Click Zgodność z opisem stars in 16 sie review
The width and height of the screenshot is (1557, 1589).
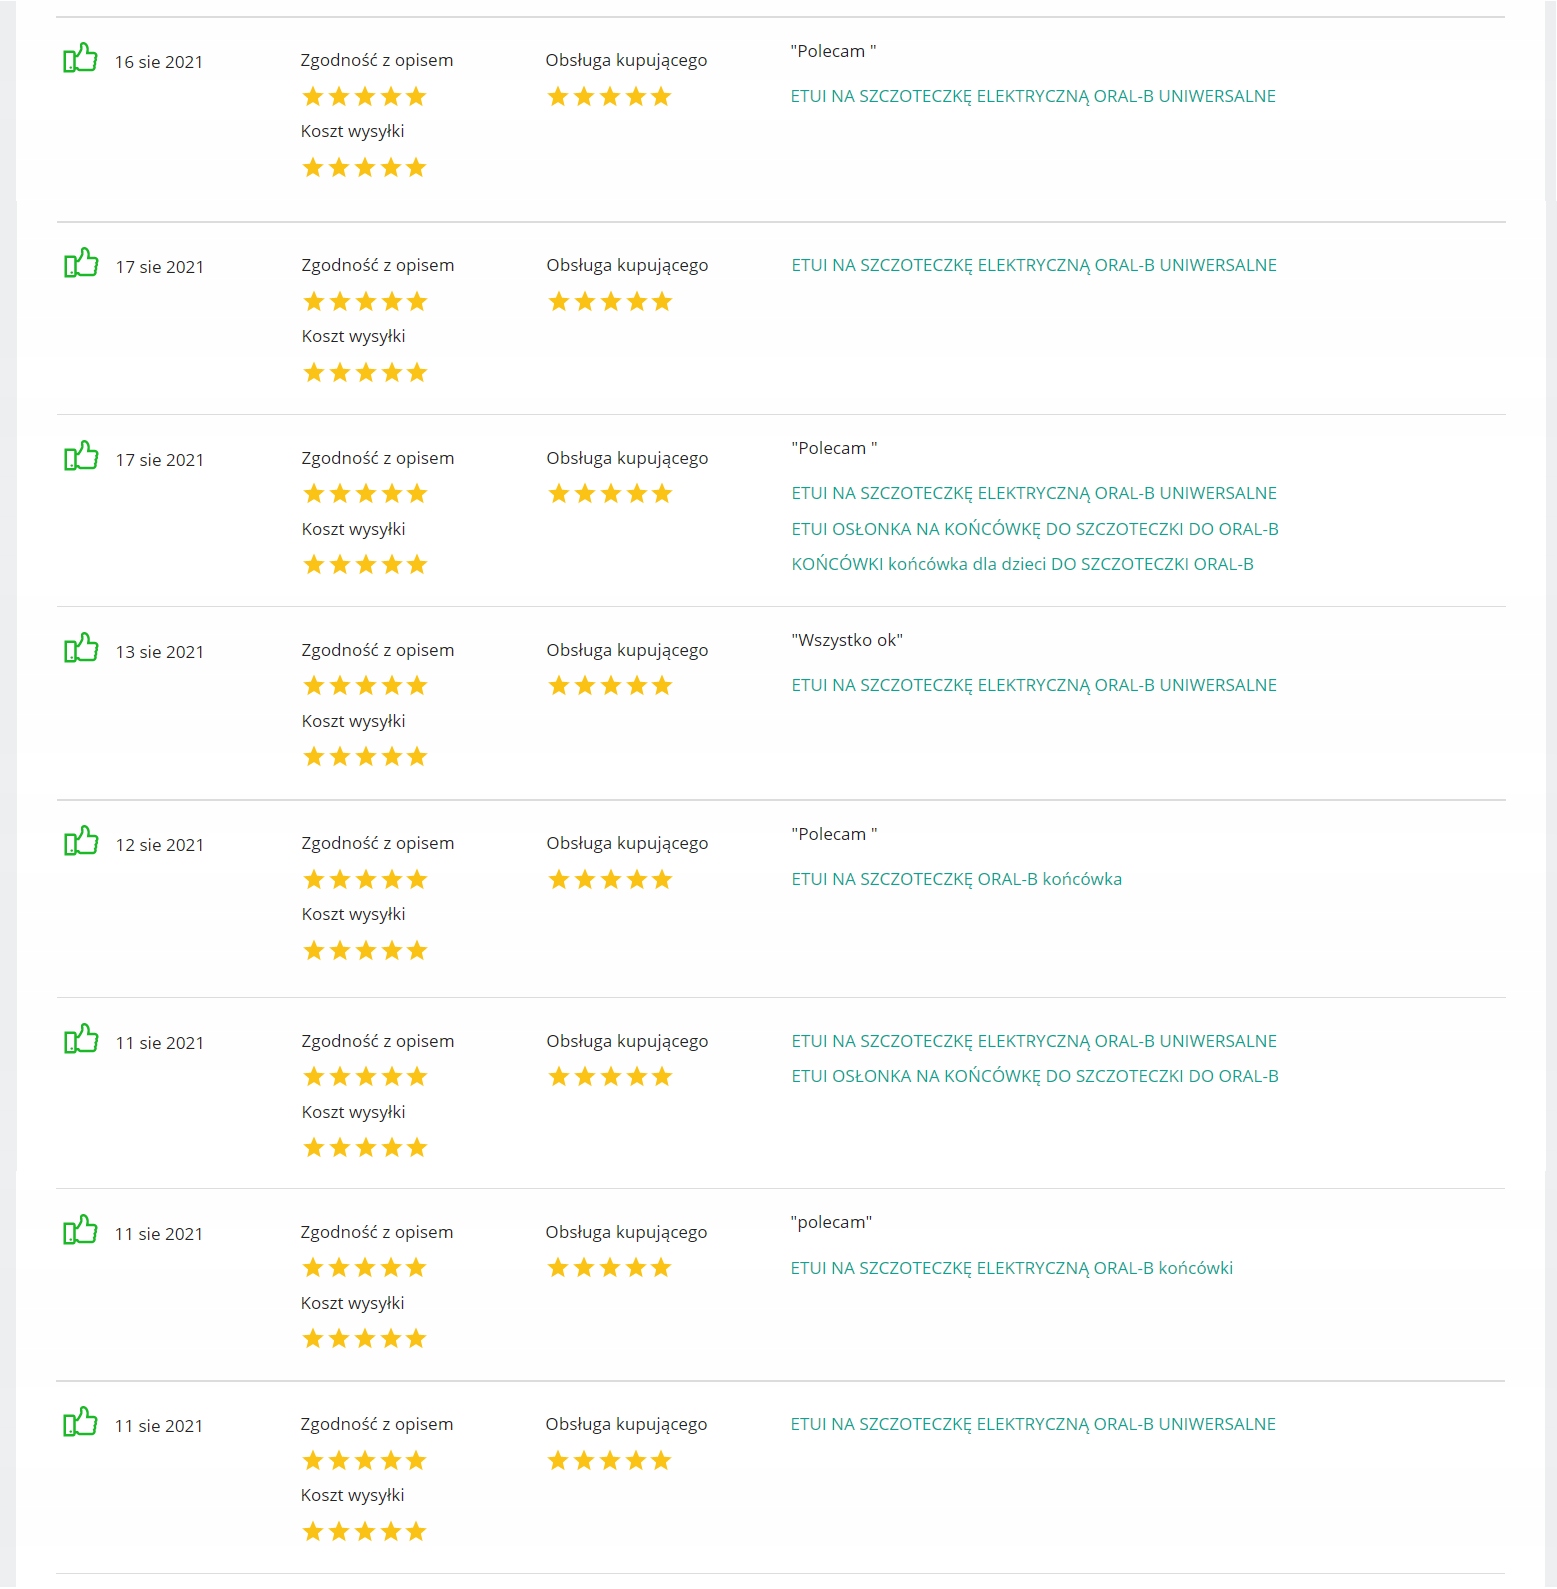pos(364,97)
